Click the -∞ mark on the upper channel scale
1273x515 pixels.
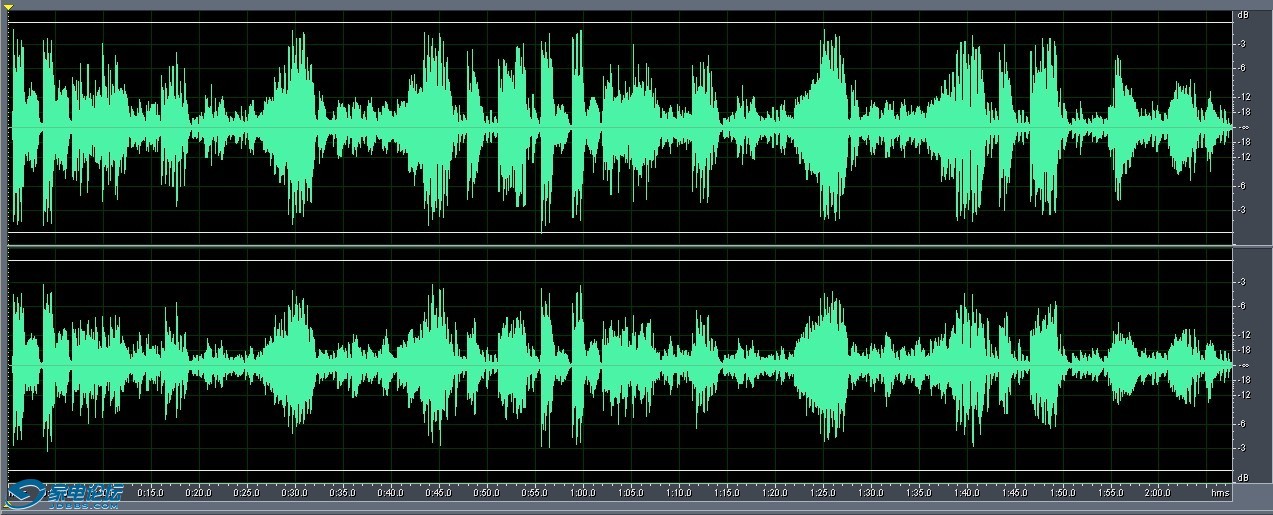pos(1243,128)
